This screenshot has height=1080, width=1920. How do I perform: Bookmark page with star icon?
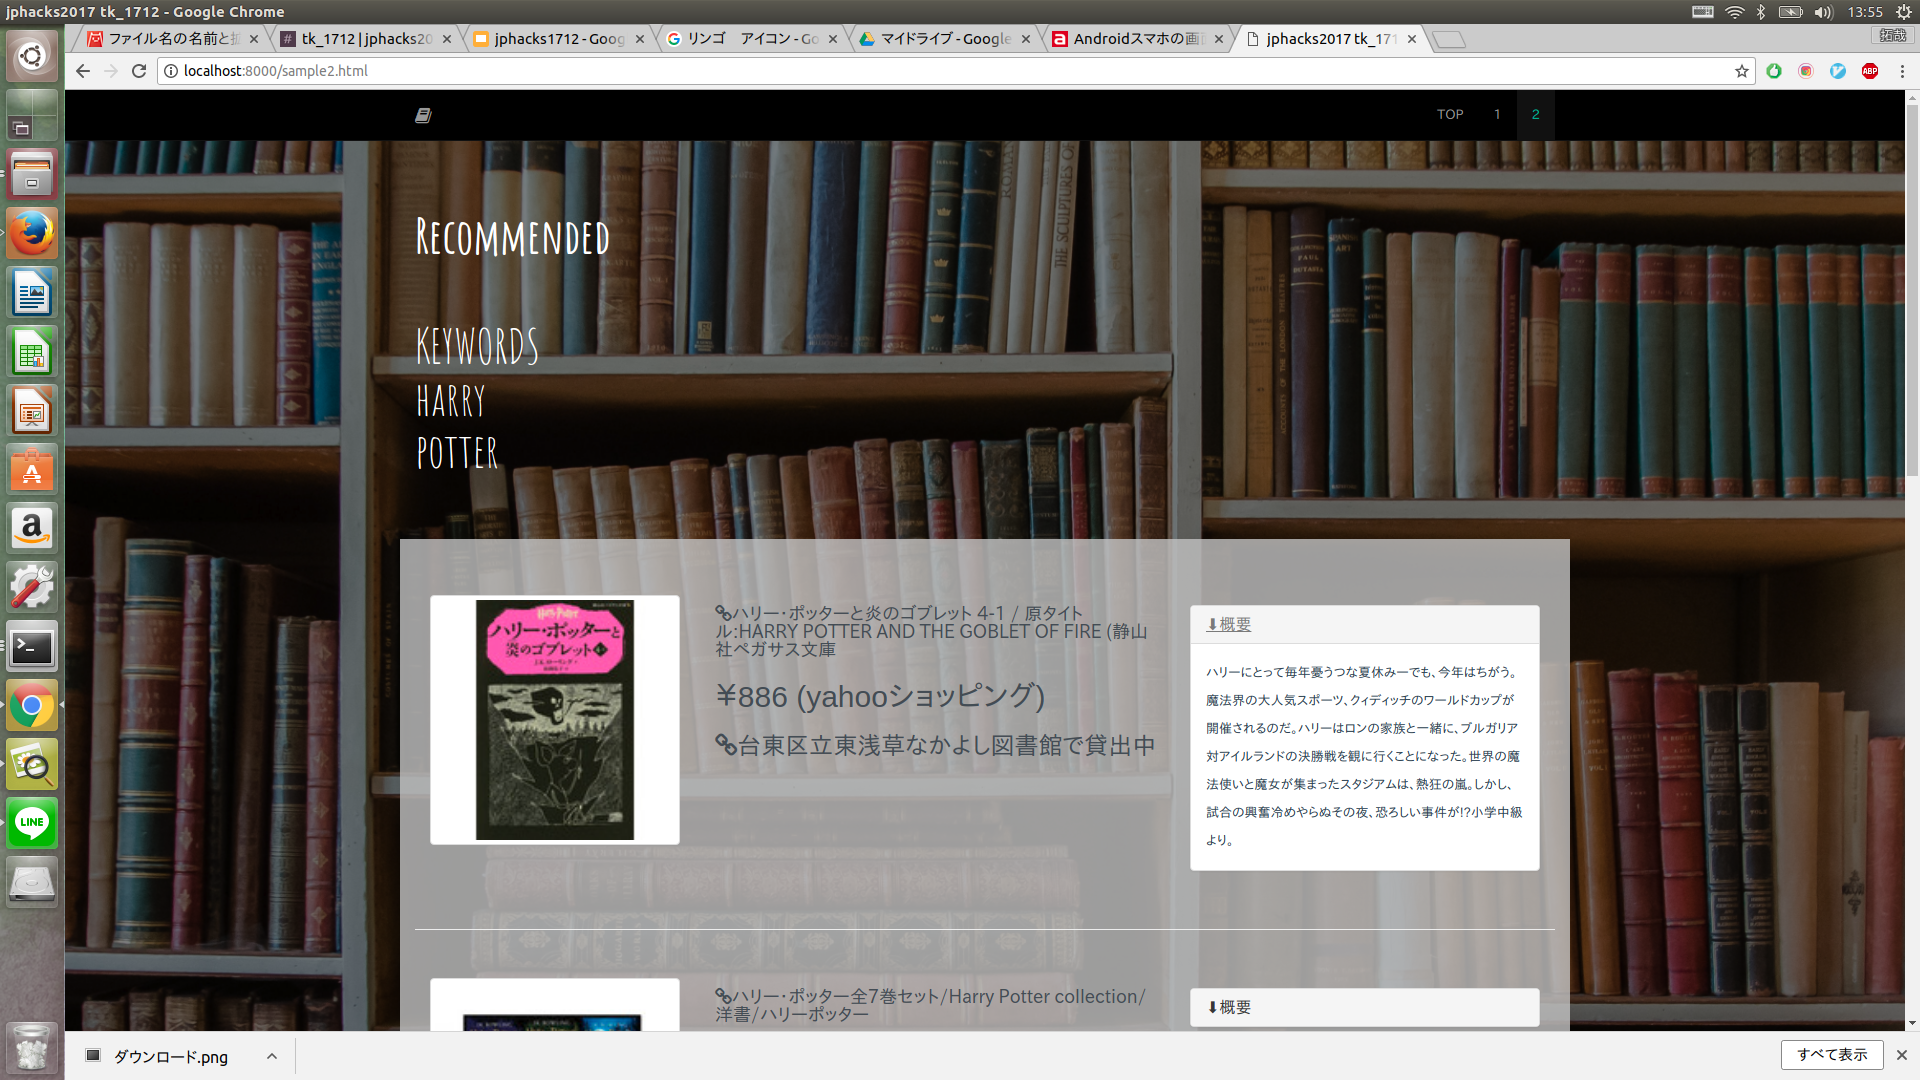point(1742,71)
